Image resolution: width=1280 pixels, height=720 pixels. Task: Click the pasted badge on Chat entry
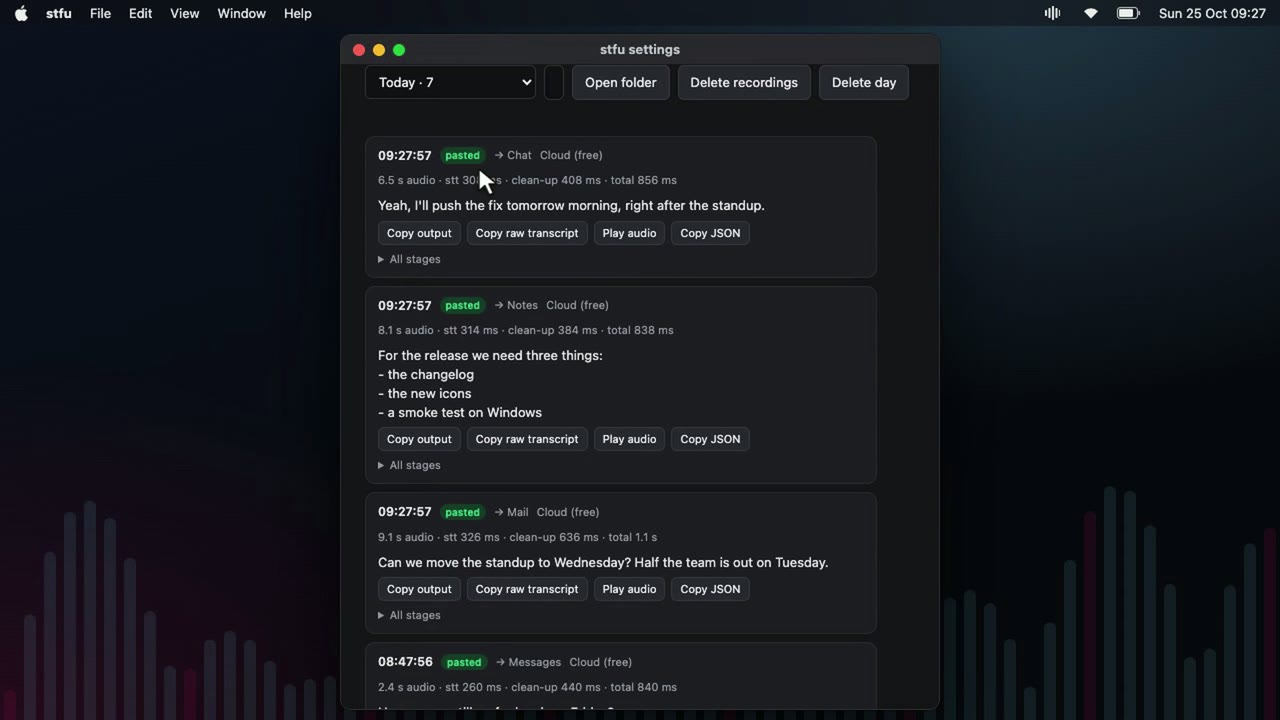462,155
